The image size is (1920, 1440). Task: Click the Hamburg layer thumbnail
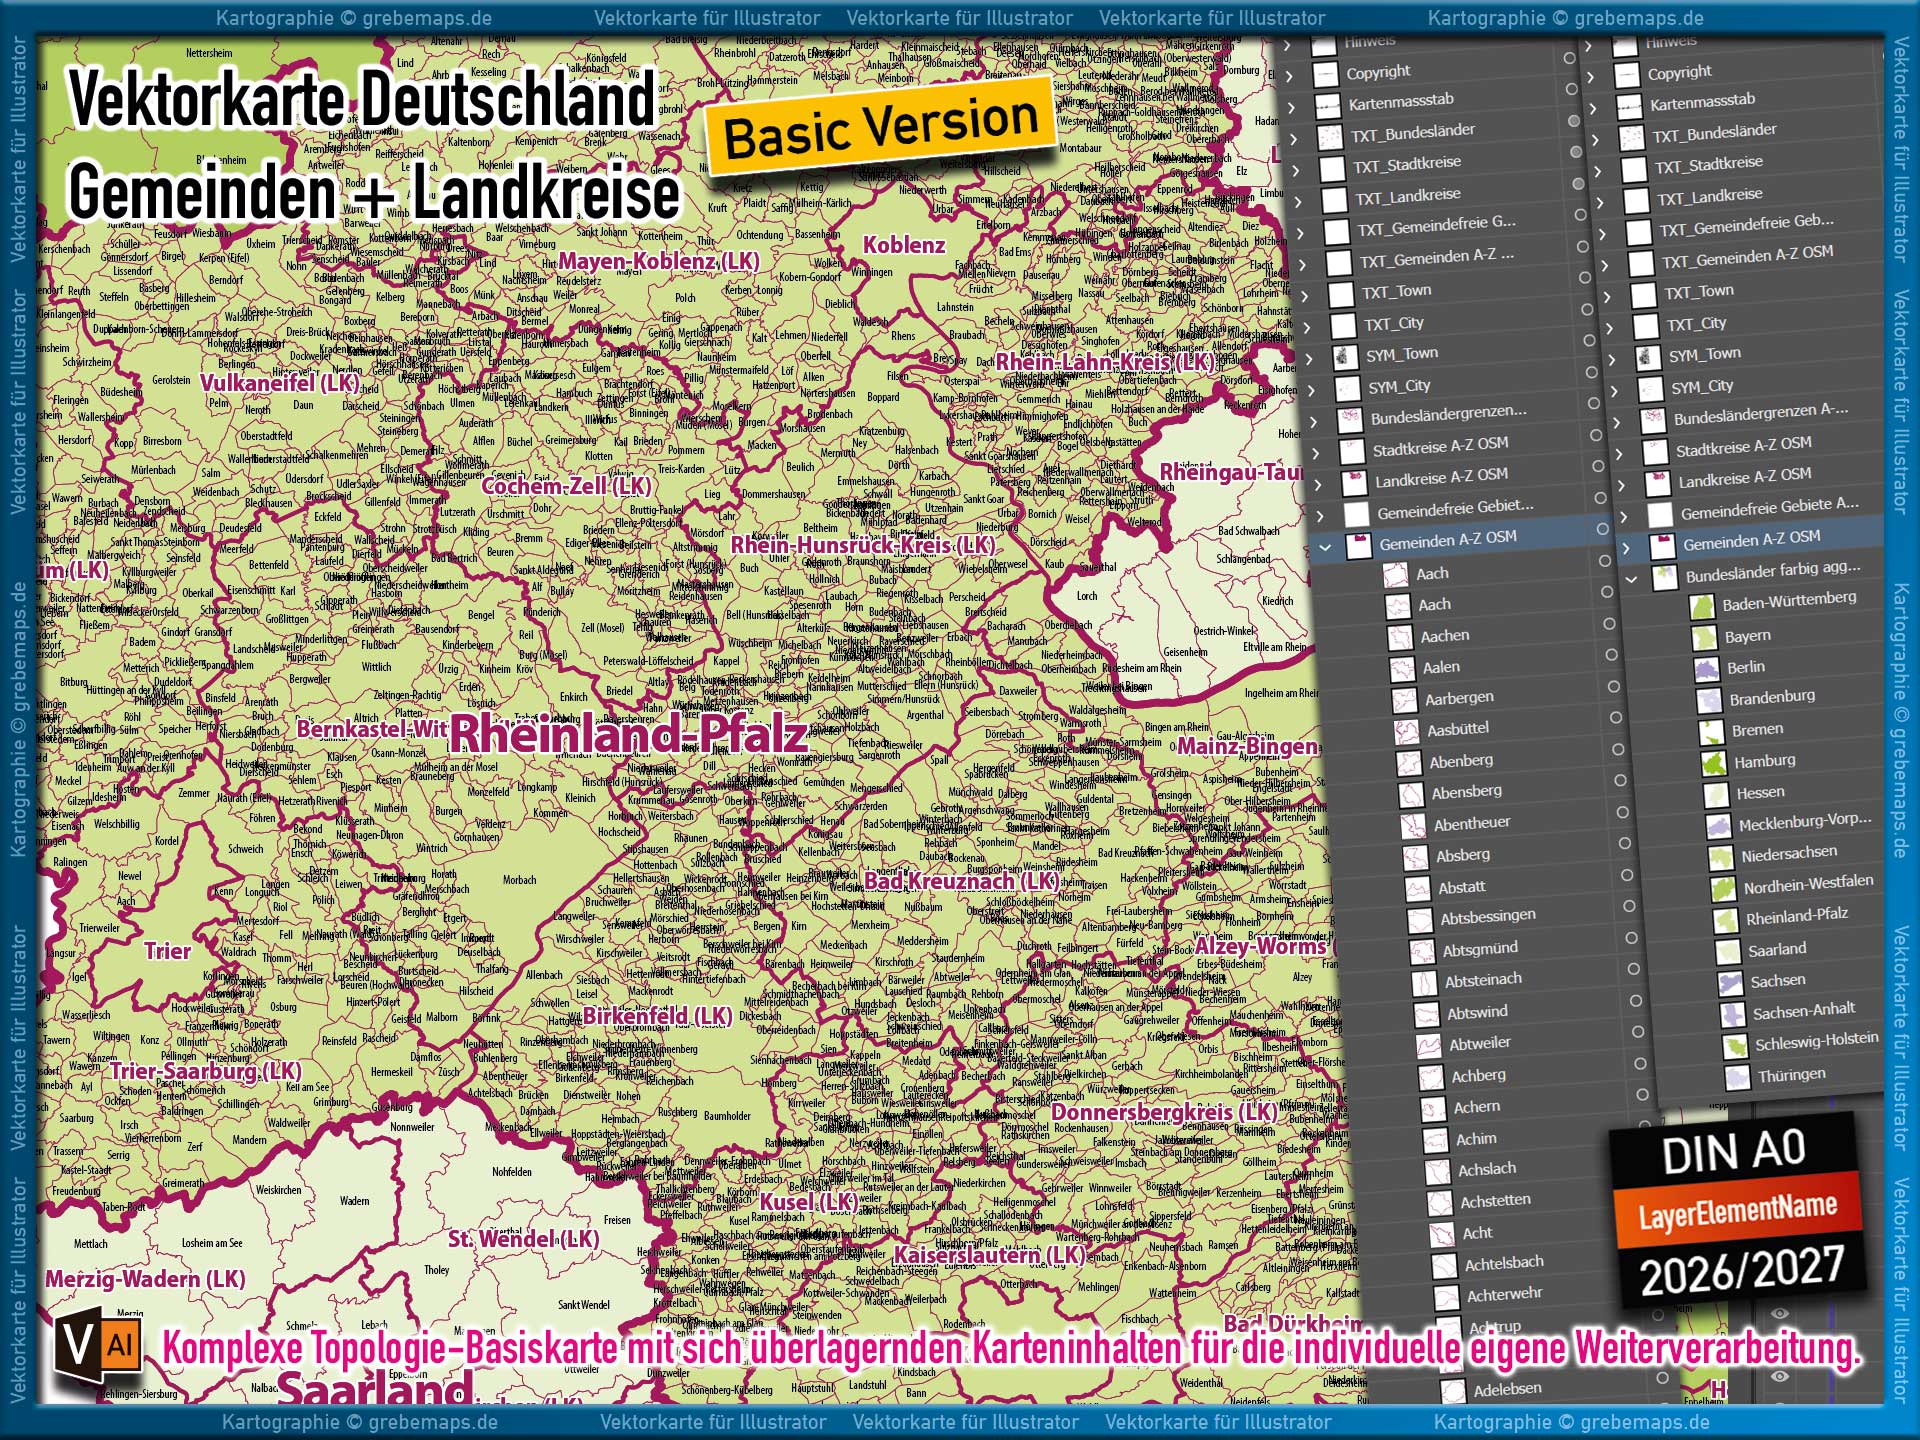[1713, 763]
